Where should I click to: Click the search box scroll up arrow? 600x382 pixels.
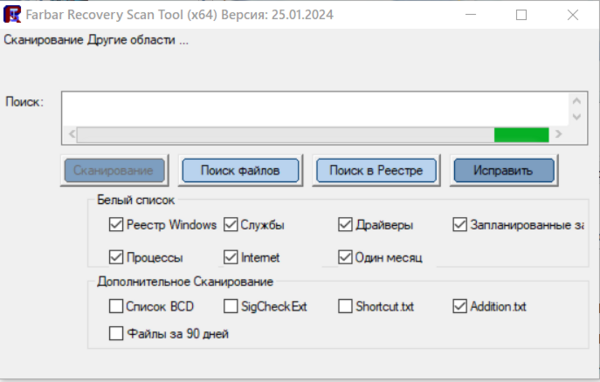tap(577, 101)
